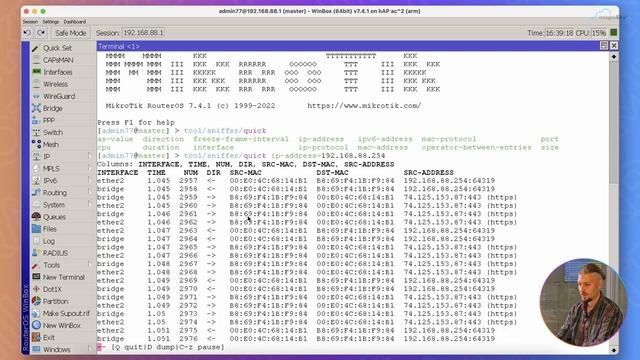Detach the Terminal window with its restore icon

pyautogui.click(x=604, y=46)
